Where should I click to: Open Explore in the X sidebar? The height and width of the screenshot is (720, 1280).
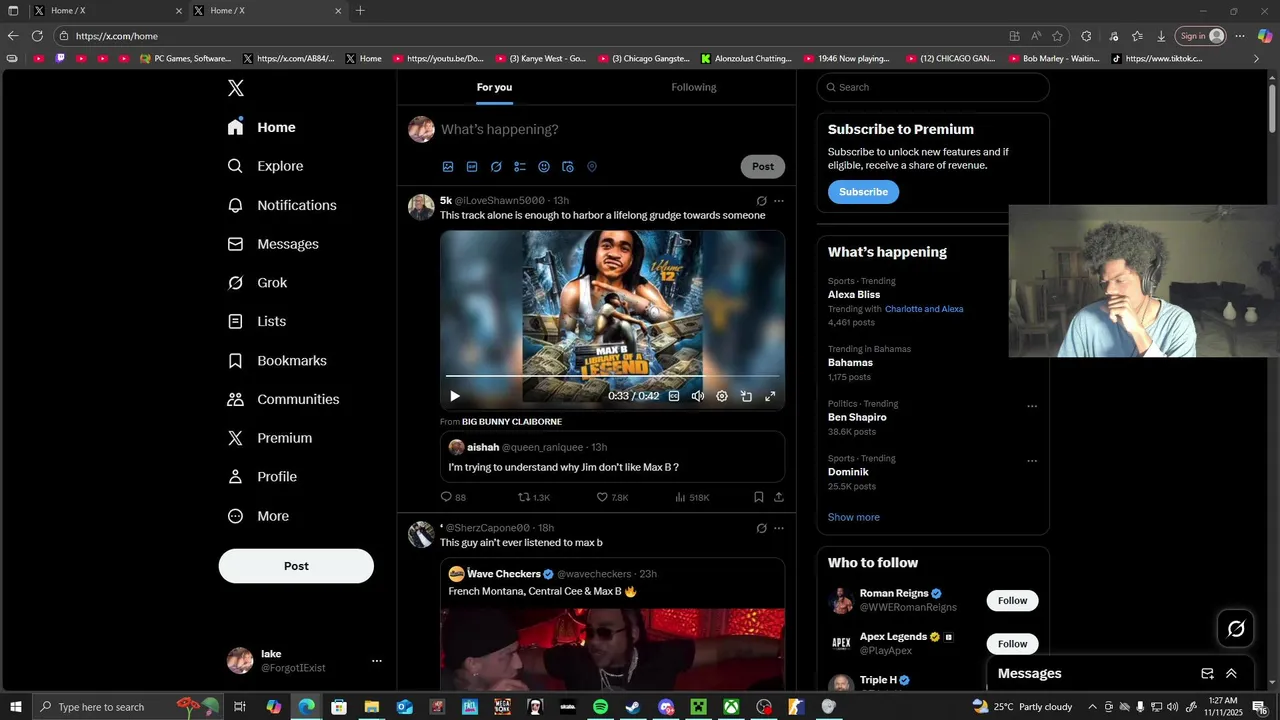[265, 166]
